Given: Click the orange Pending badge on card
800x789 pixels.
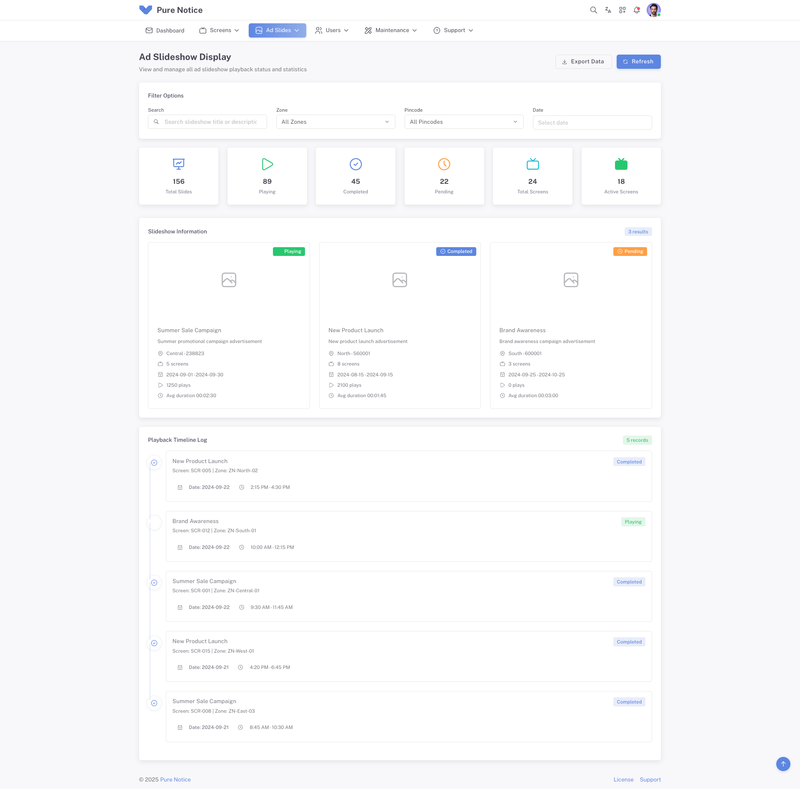Looking at the screenshot, I should point(630,252).
